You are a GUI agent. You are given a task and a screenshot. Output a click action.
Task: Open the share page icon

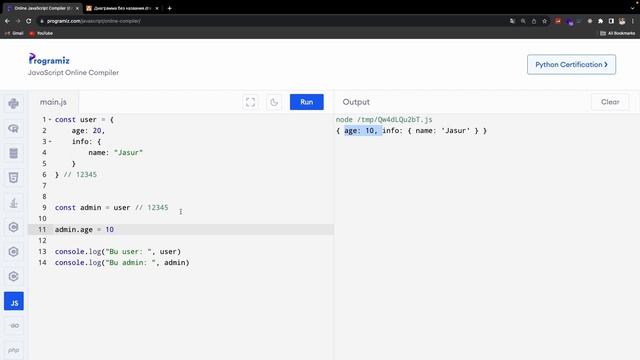click(534, 21)
